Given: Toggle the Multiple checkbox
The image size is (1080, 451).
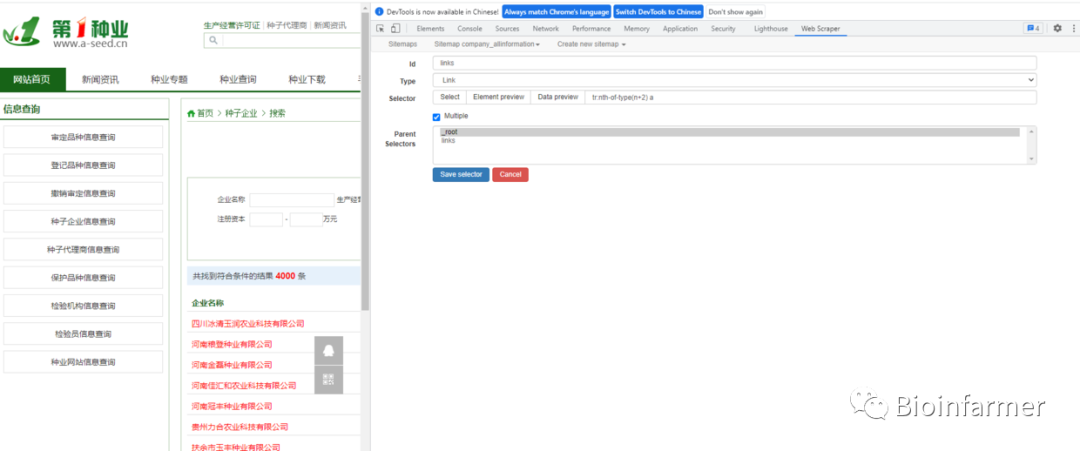Looking at the screenshot, I should [x=436, y=117].
